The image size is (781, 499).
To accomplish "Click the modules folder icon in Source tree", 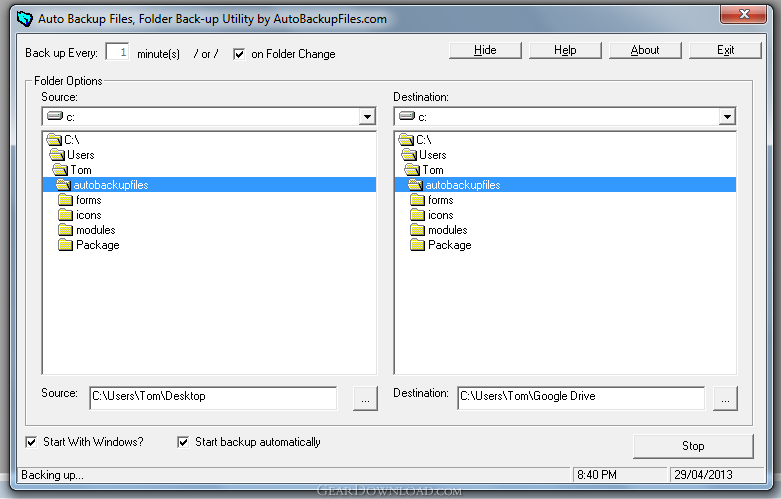I will coord(65,230).
